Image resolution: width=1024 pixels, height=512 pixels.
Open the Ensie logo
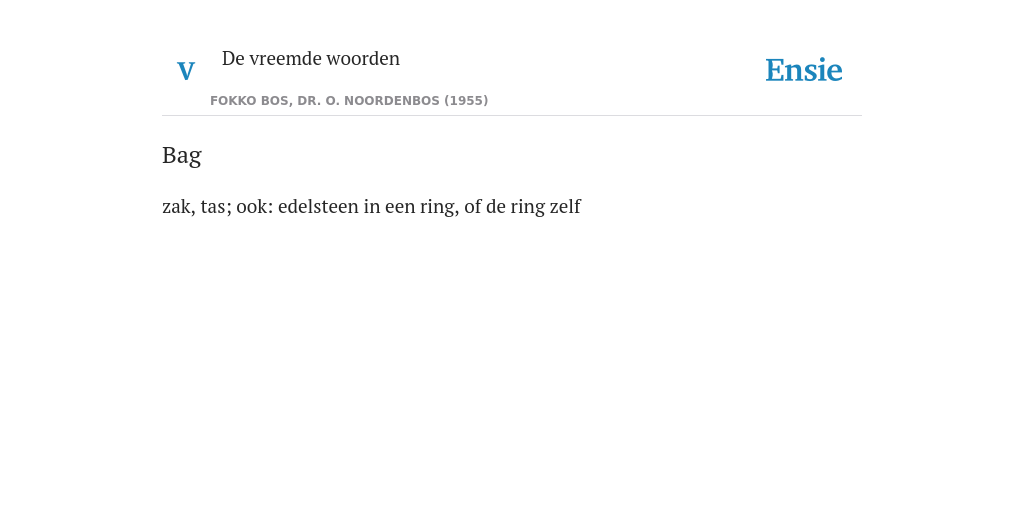coord(804,70)
